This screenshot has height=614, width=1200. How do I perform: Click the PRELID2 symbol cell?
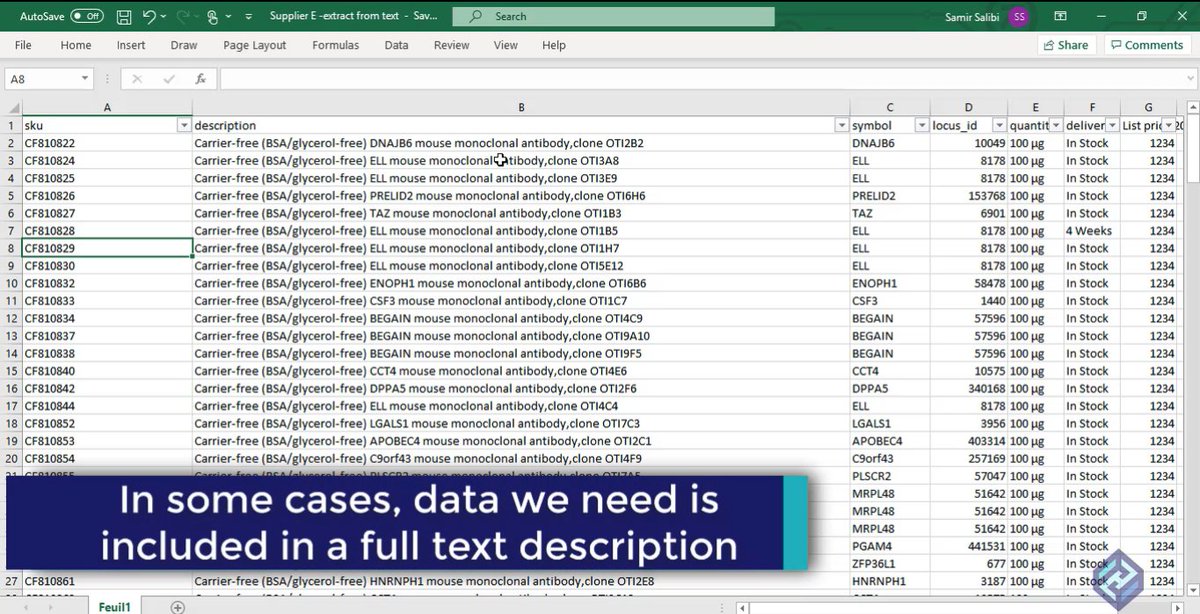[889, 196]
